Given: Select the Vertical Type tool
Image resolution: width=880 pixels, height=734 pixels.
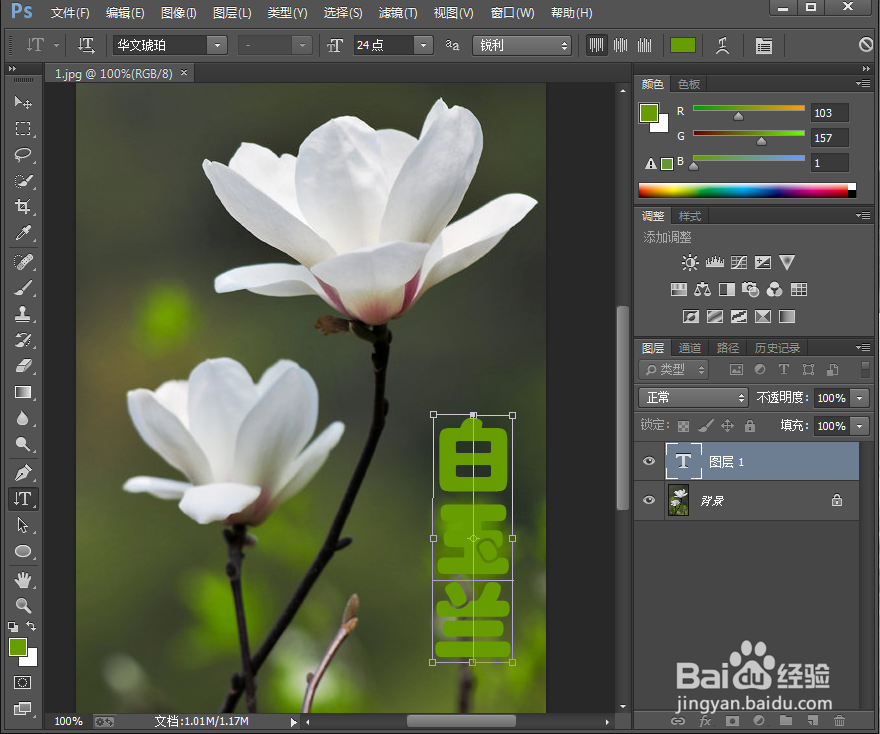Looking at the screenshot, I should tap(23, 498).
